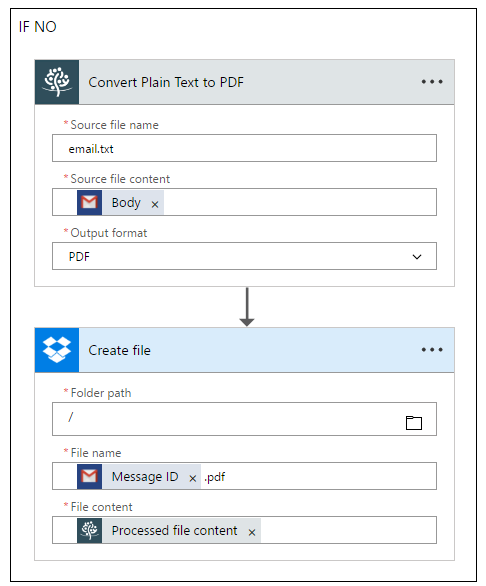Remove the Message ID token from File name

click(x=193, y=478)
